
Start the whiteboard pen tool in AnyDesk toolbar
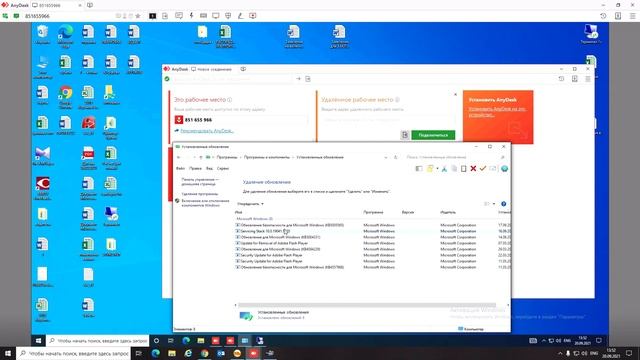[240, 16]
